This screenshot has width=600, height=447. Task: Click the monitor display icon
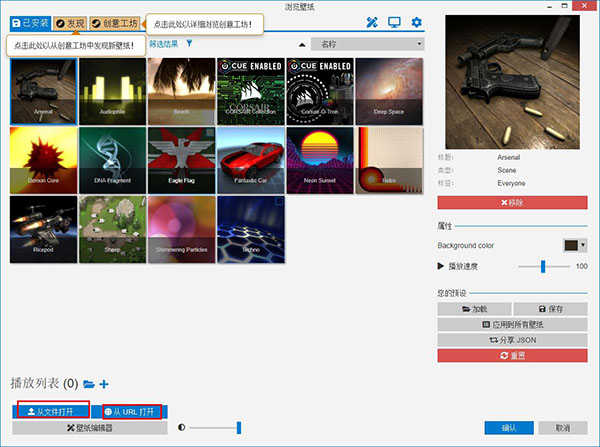pyautogui.click(x=395, y=22)
